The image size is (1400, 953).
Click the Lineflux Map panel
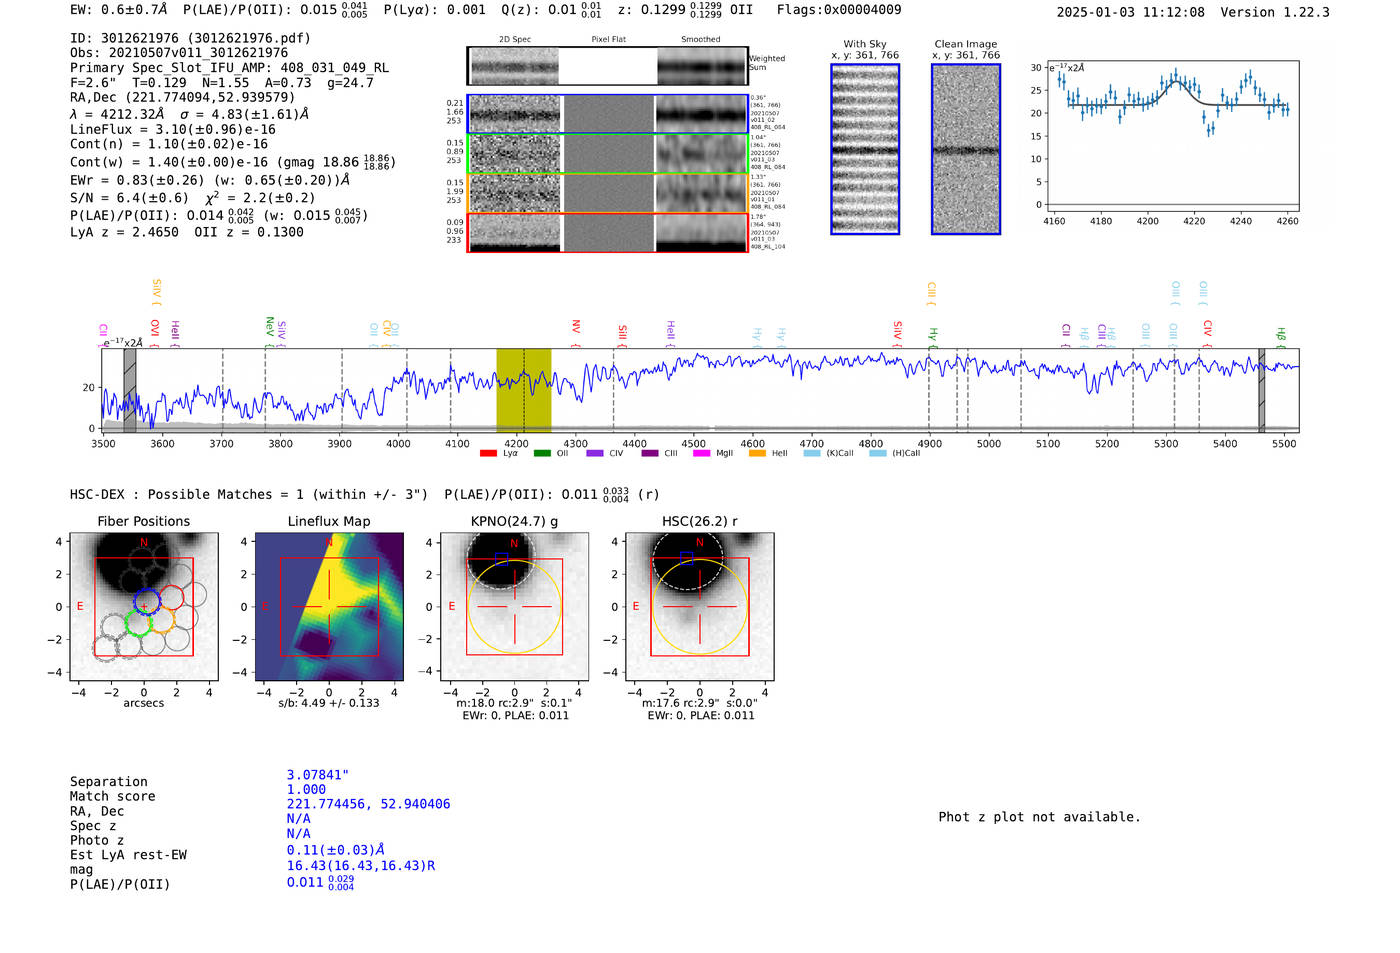(329, 607)
